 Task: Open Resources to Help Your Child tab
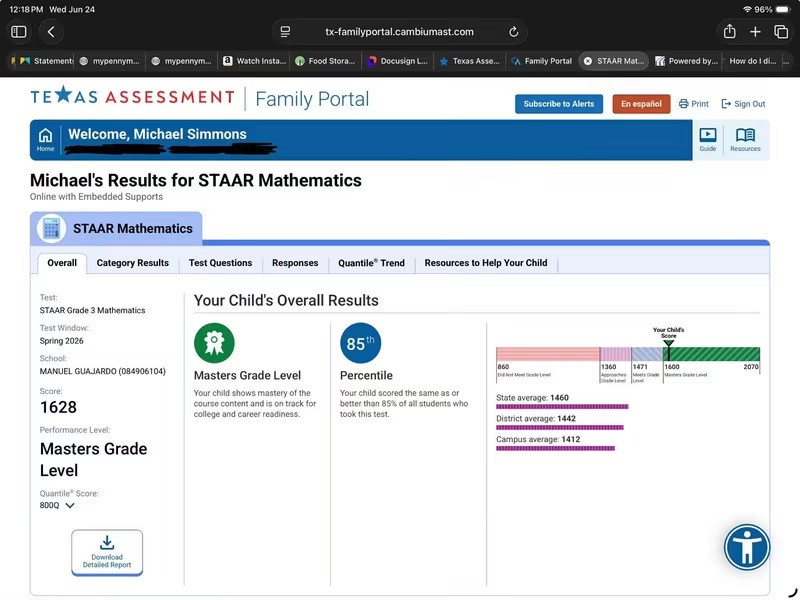(x=486, y=263)
